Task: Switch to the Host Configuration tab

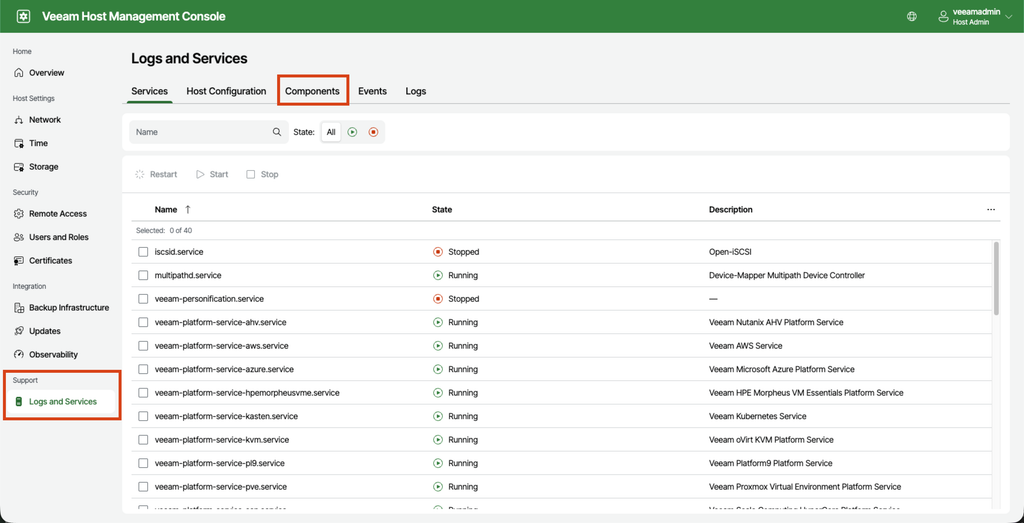Action: pyautogui.click(x=226, y=91)
